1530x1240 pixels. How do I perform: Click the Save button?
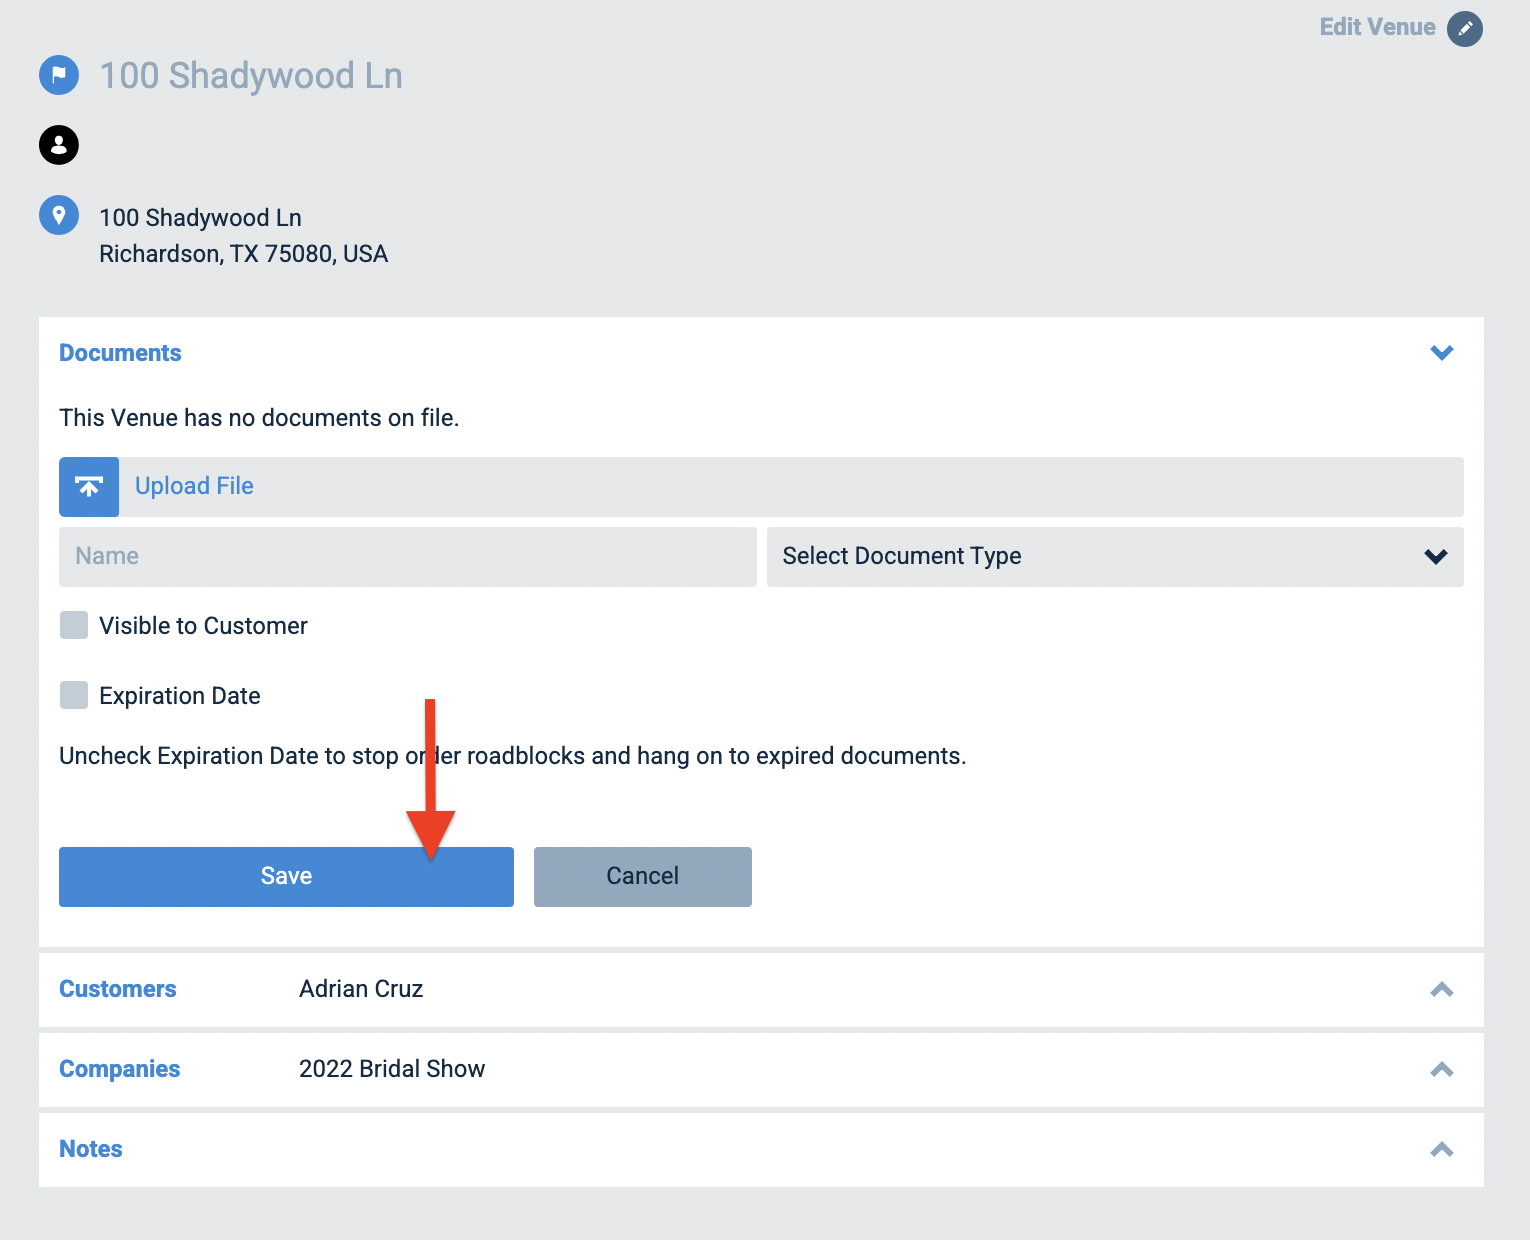[x=286, y=877]
